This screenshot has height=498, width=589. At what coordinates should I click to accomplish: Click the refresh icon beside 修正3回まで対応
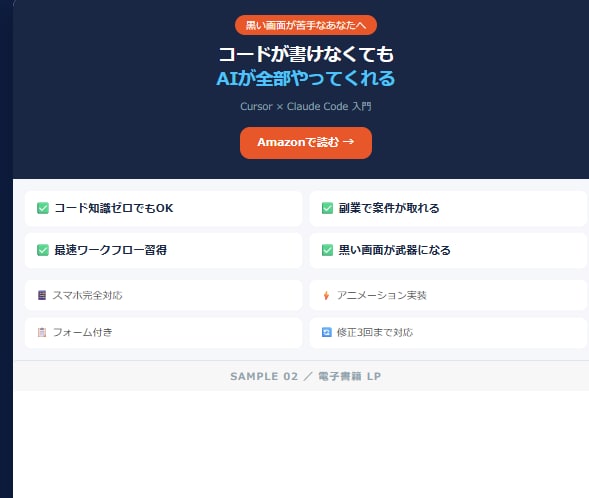coord(327,332)
